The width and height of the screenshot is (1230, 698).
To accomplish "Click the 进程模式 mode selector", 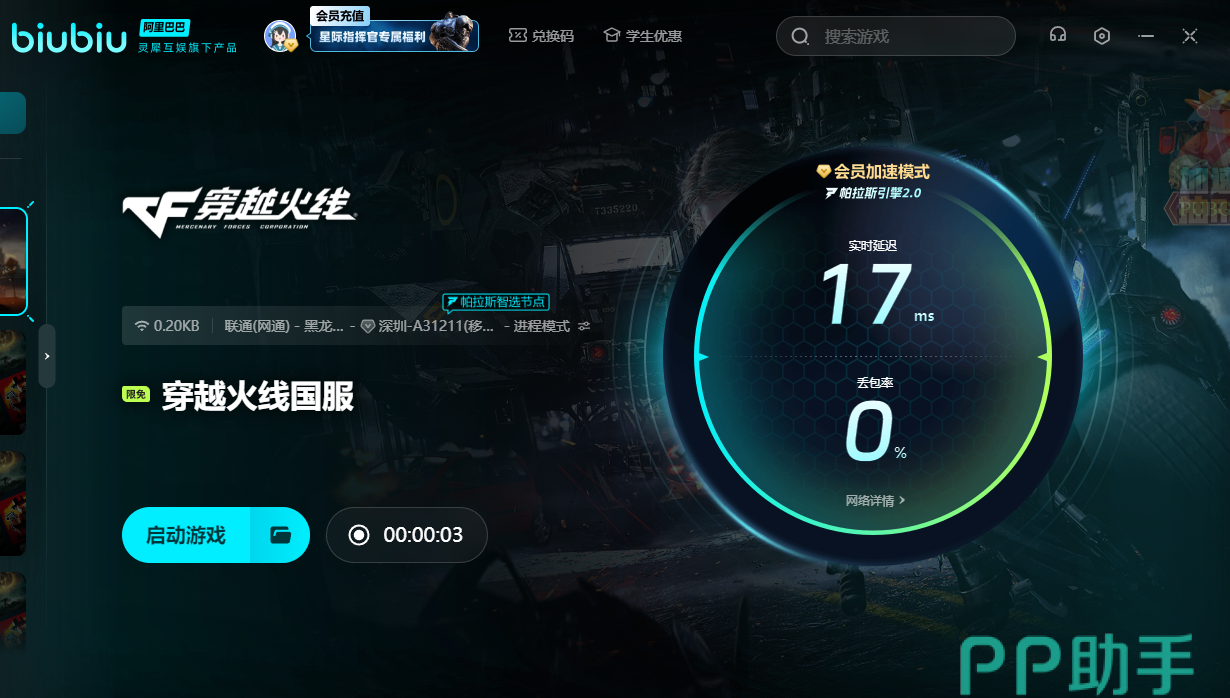I will (x=540, y=326).
